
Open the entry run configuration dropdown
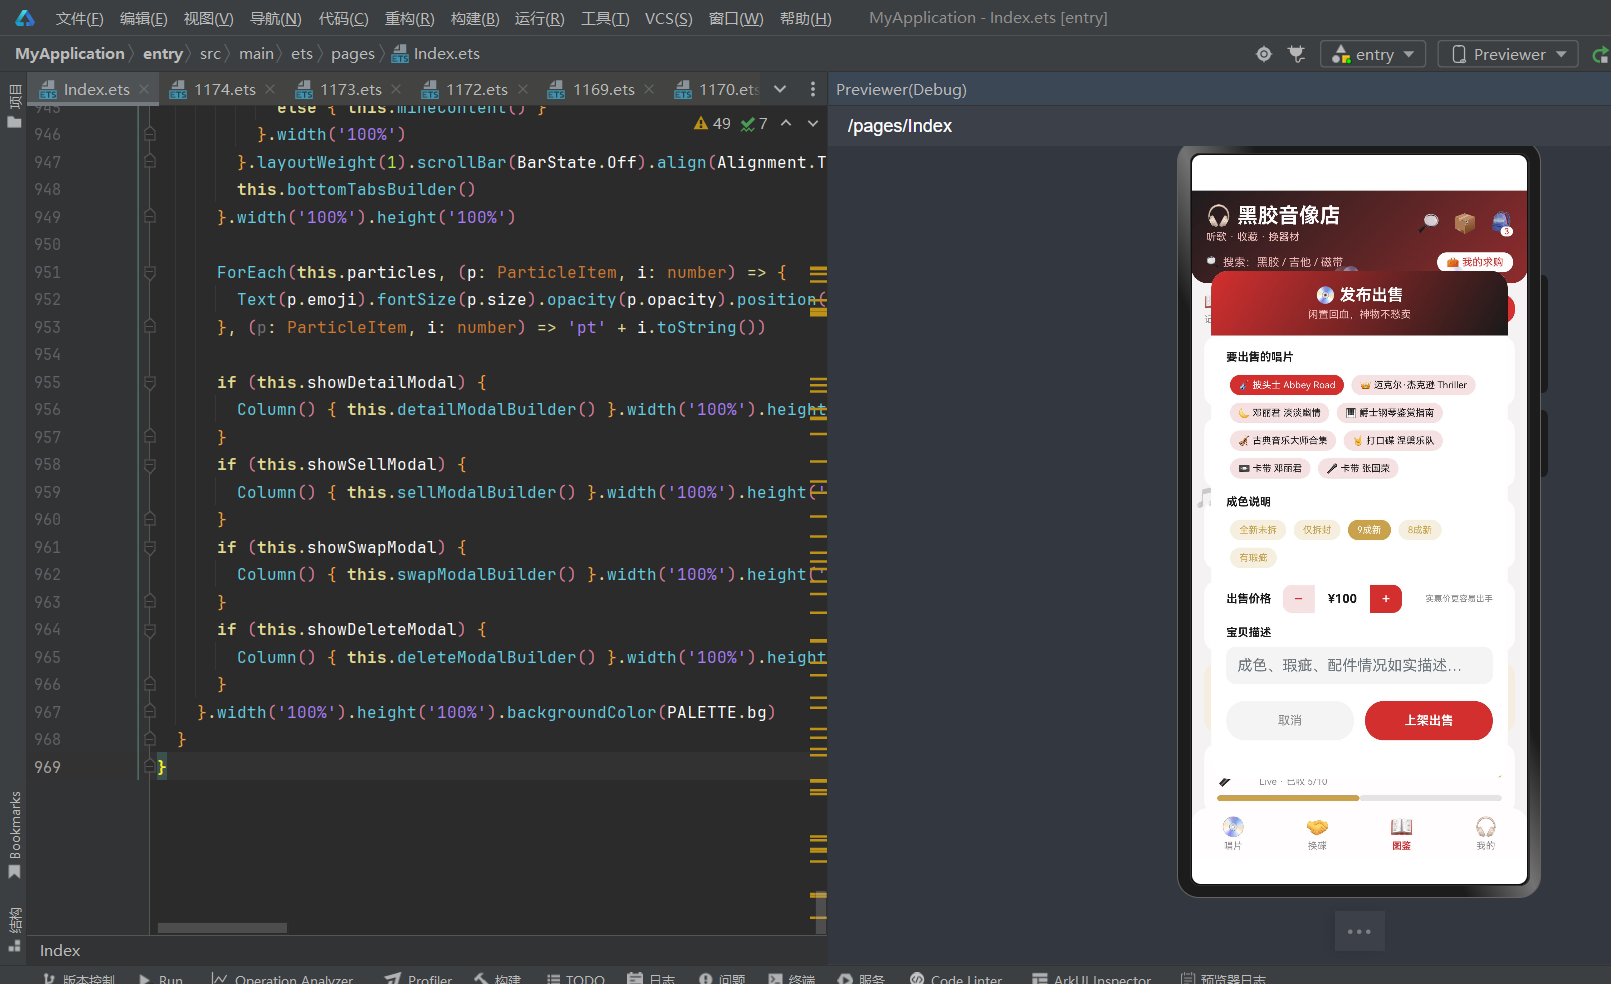1372,54
